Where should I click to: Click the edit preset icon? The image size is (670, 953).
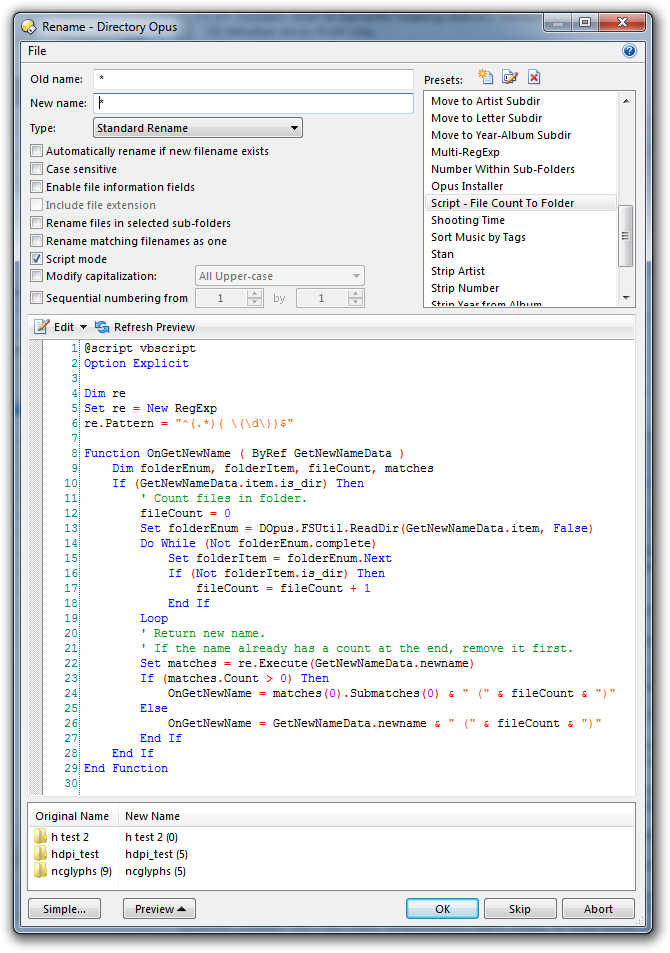[x=509, y=77]
